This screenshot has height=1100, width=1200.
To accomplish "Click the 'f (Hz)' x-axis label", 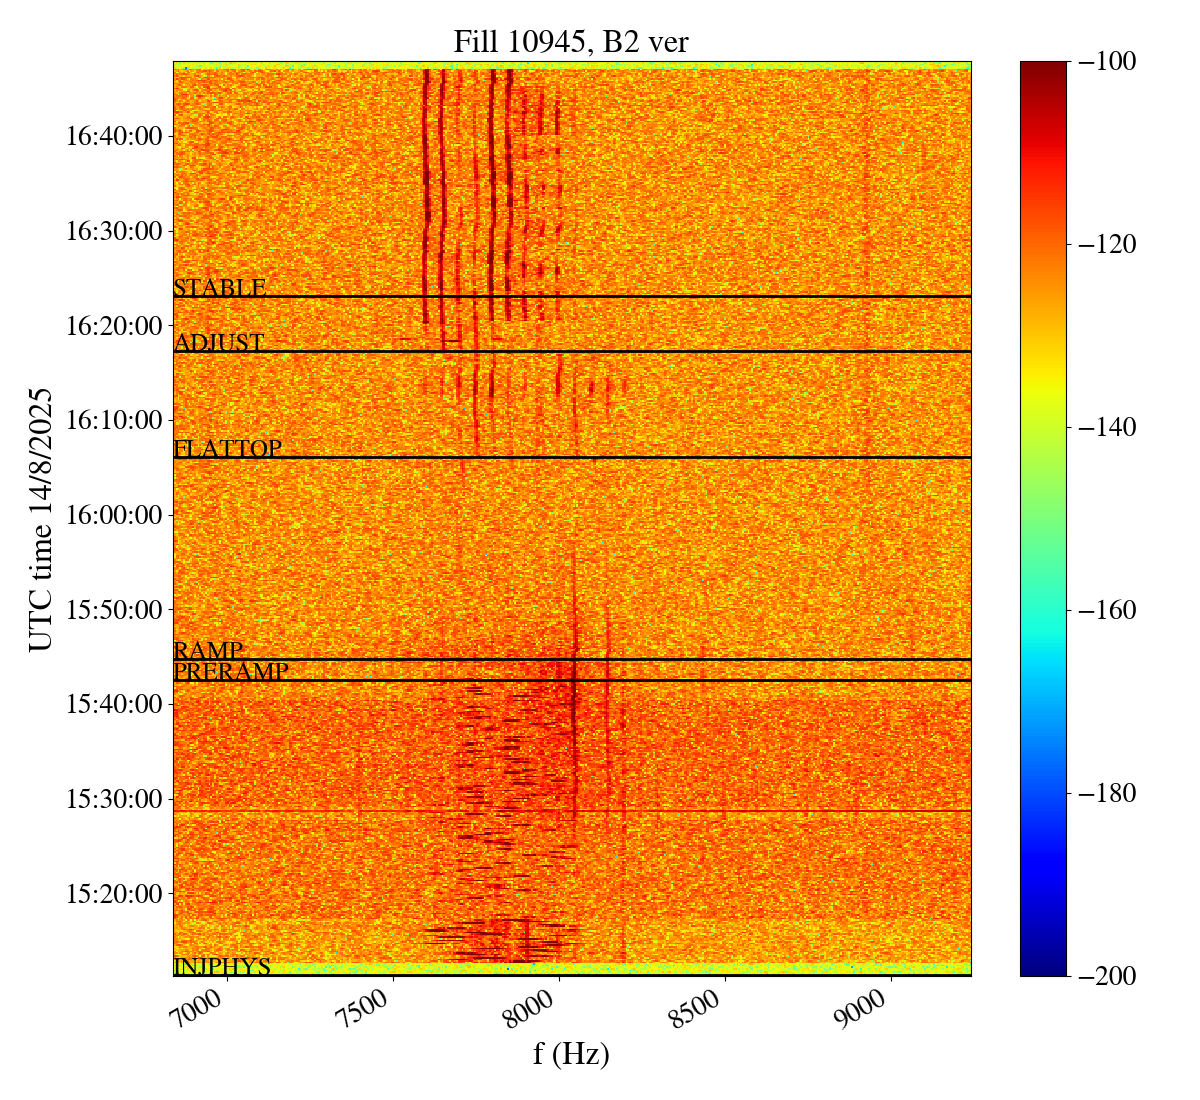I will (x=571, y=1053).
